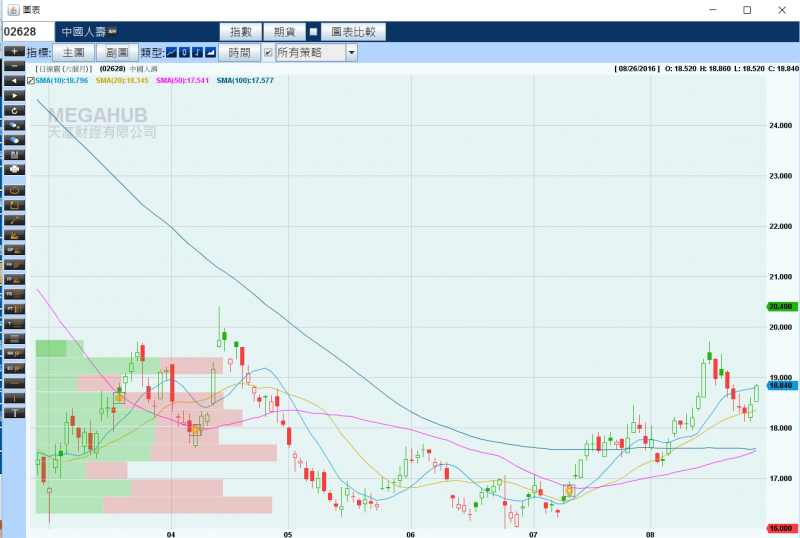Toggle the SMA indicator edit checkbox icon
This screenshot has height=538, width=800.
click(31, 80)
